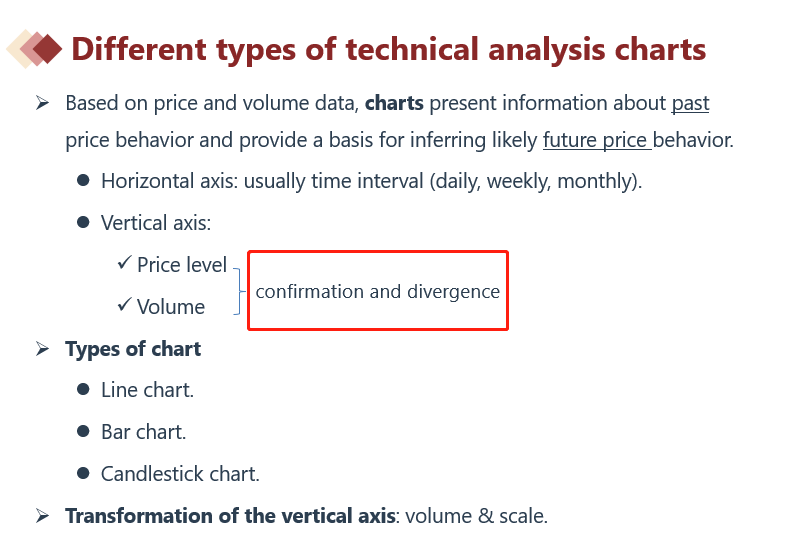Click the 'Transformation of the vertical axis' text
Image resolution: width=795 pixels, height=546 pixels.
coord(230,516)
